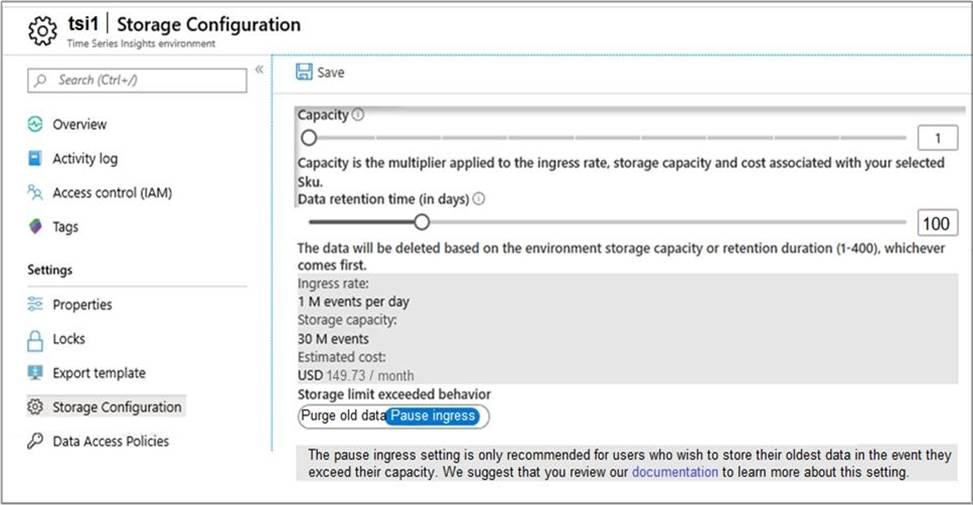Open the documentation link
This screenshot has height=505, width=973.
(674, 472)
